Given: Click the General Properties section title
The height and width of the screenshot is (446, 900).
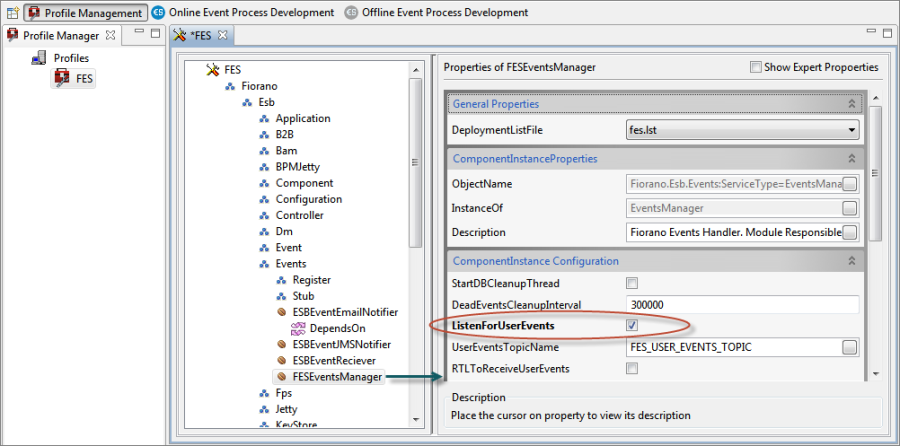Looking at the screenshot, I should pos(496,104).
